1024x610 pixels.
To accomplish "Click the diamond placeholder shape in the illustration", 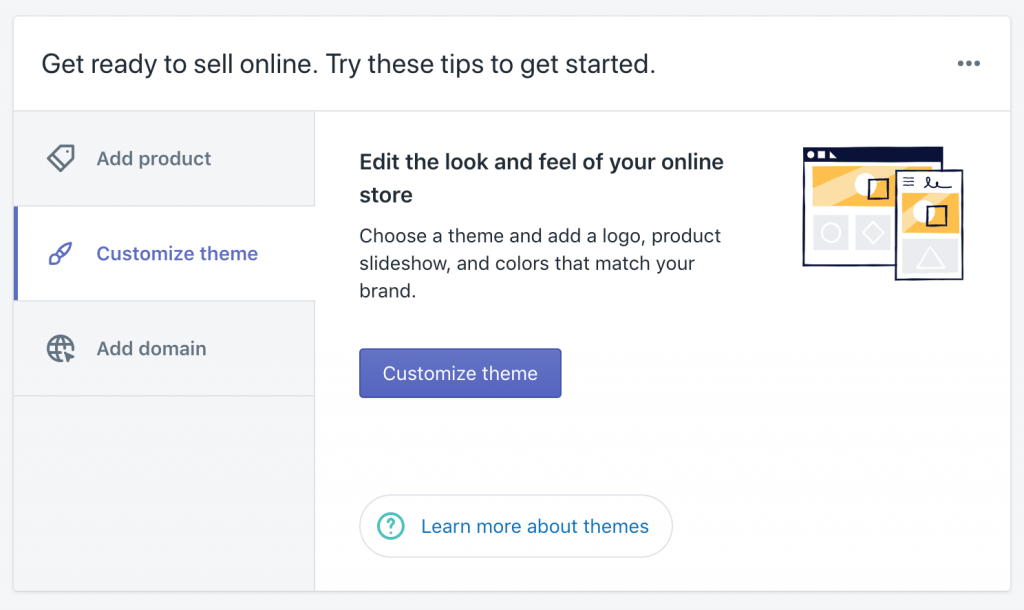I will [872, 233].
